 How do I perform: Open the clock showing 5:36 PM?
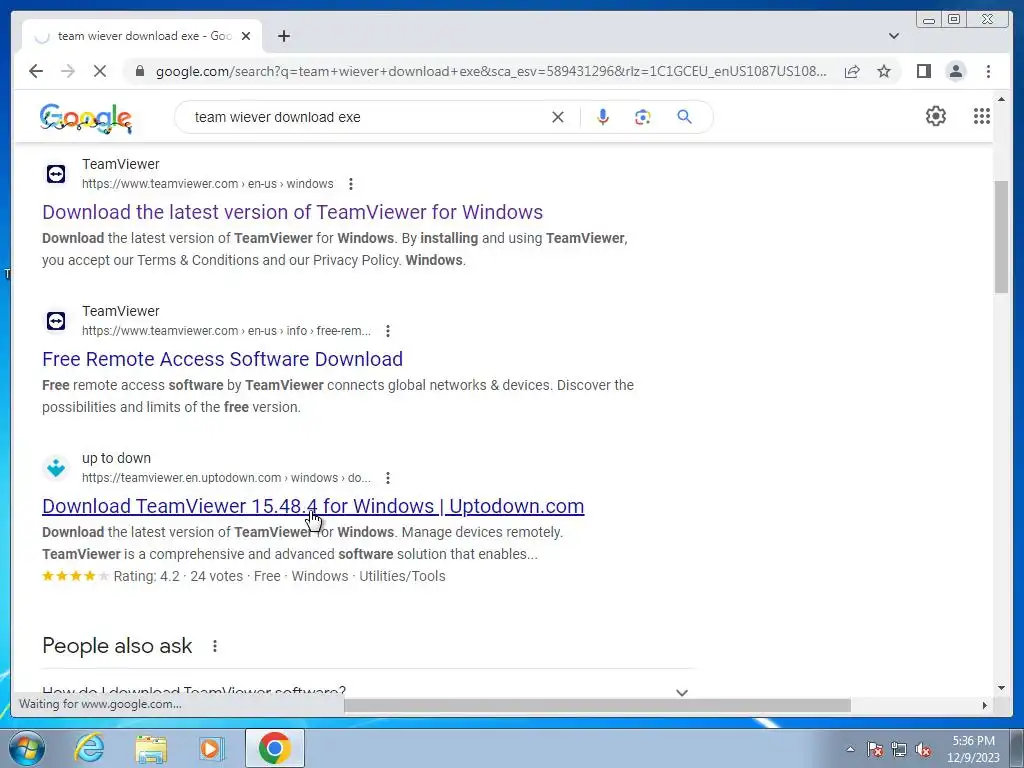(x=973, y=749)
